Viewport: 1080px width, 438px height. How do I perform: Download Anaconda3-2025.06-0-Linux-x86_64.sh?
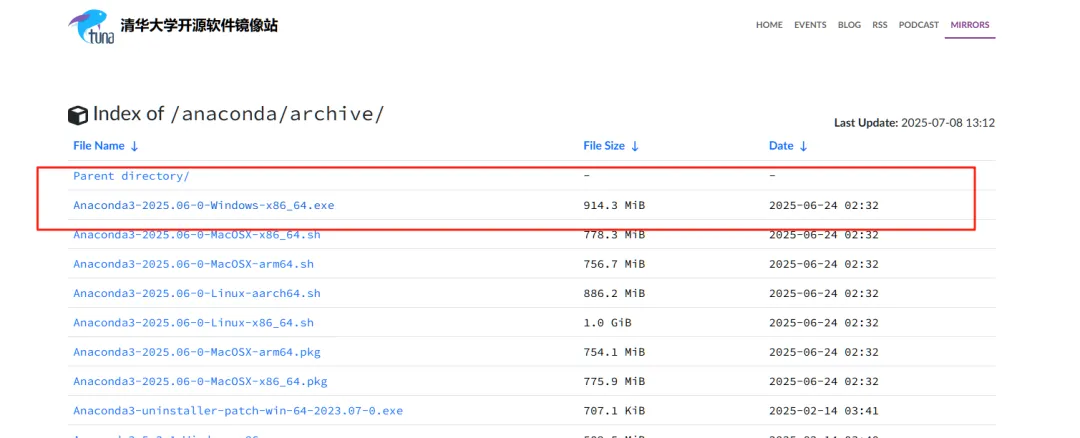pos(194,322)
